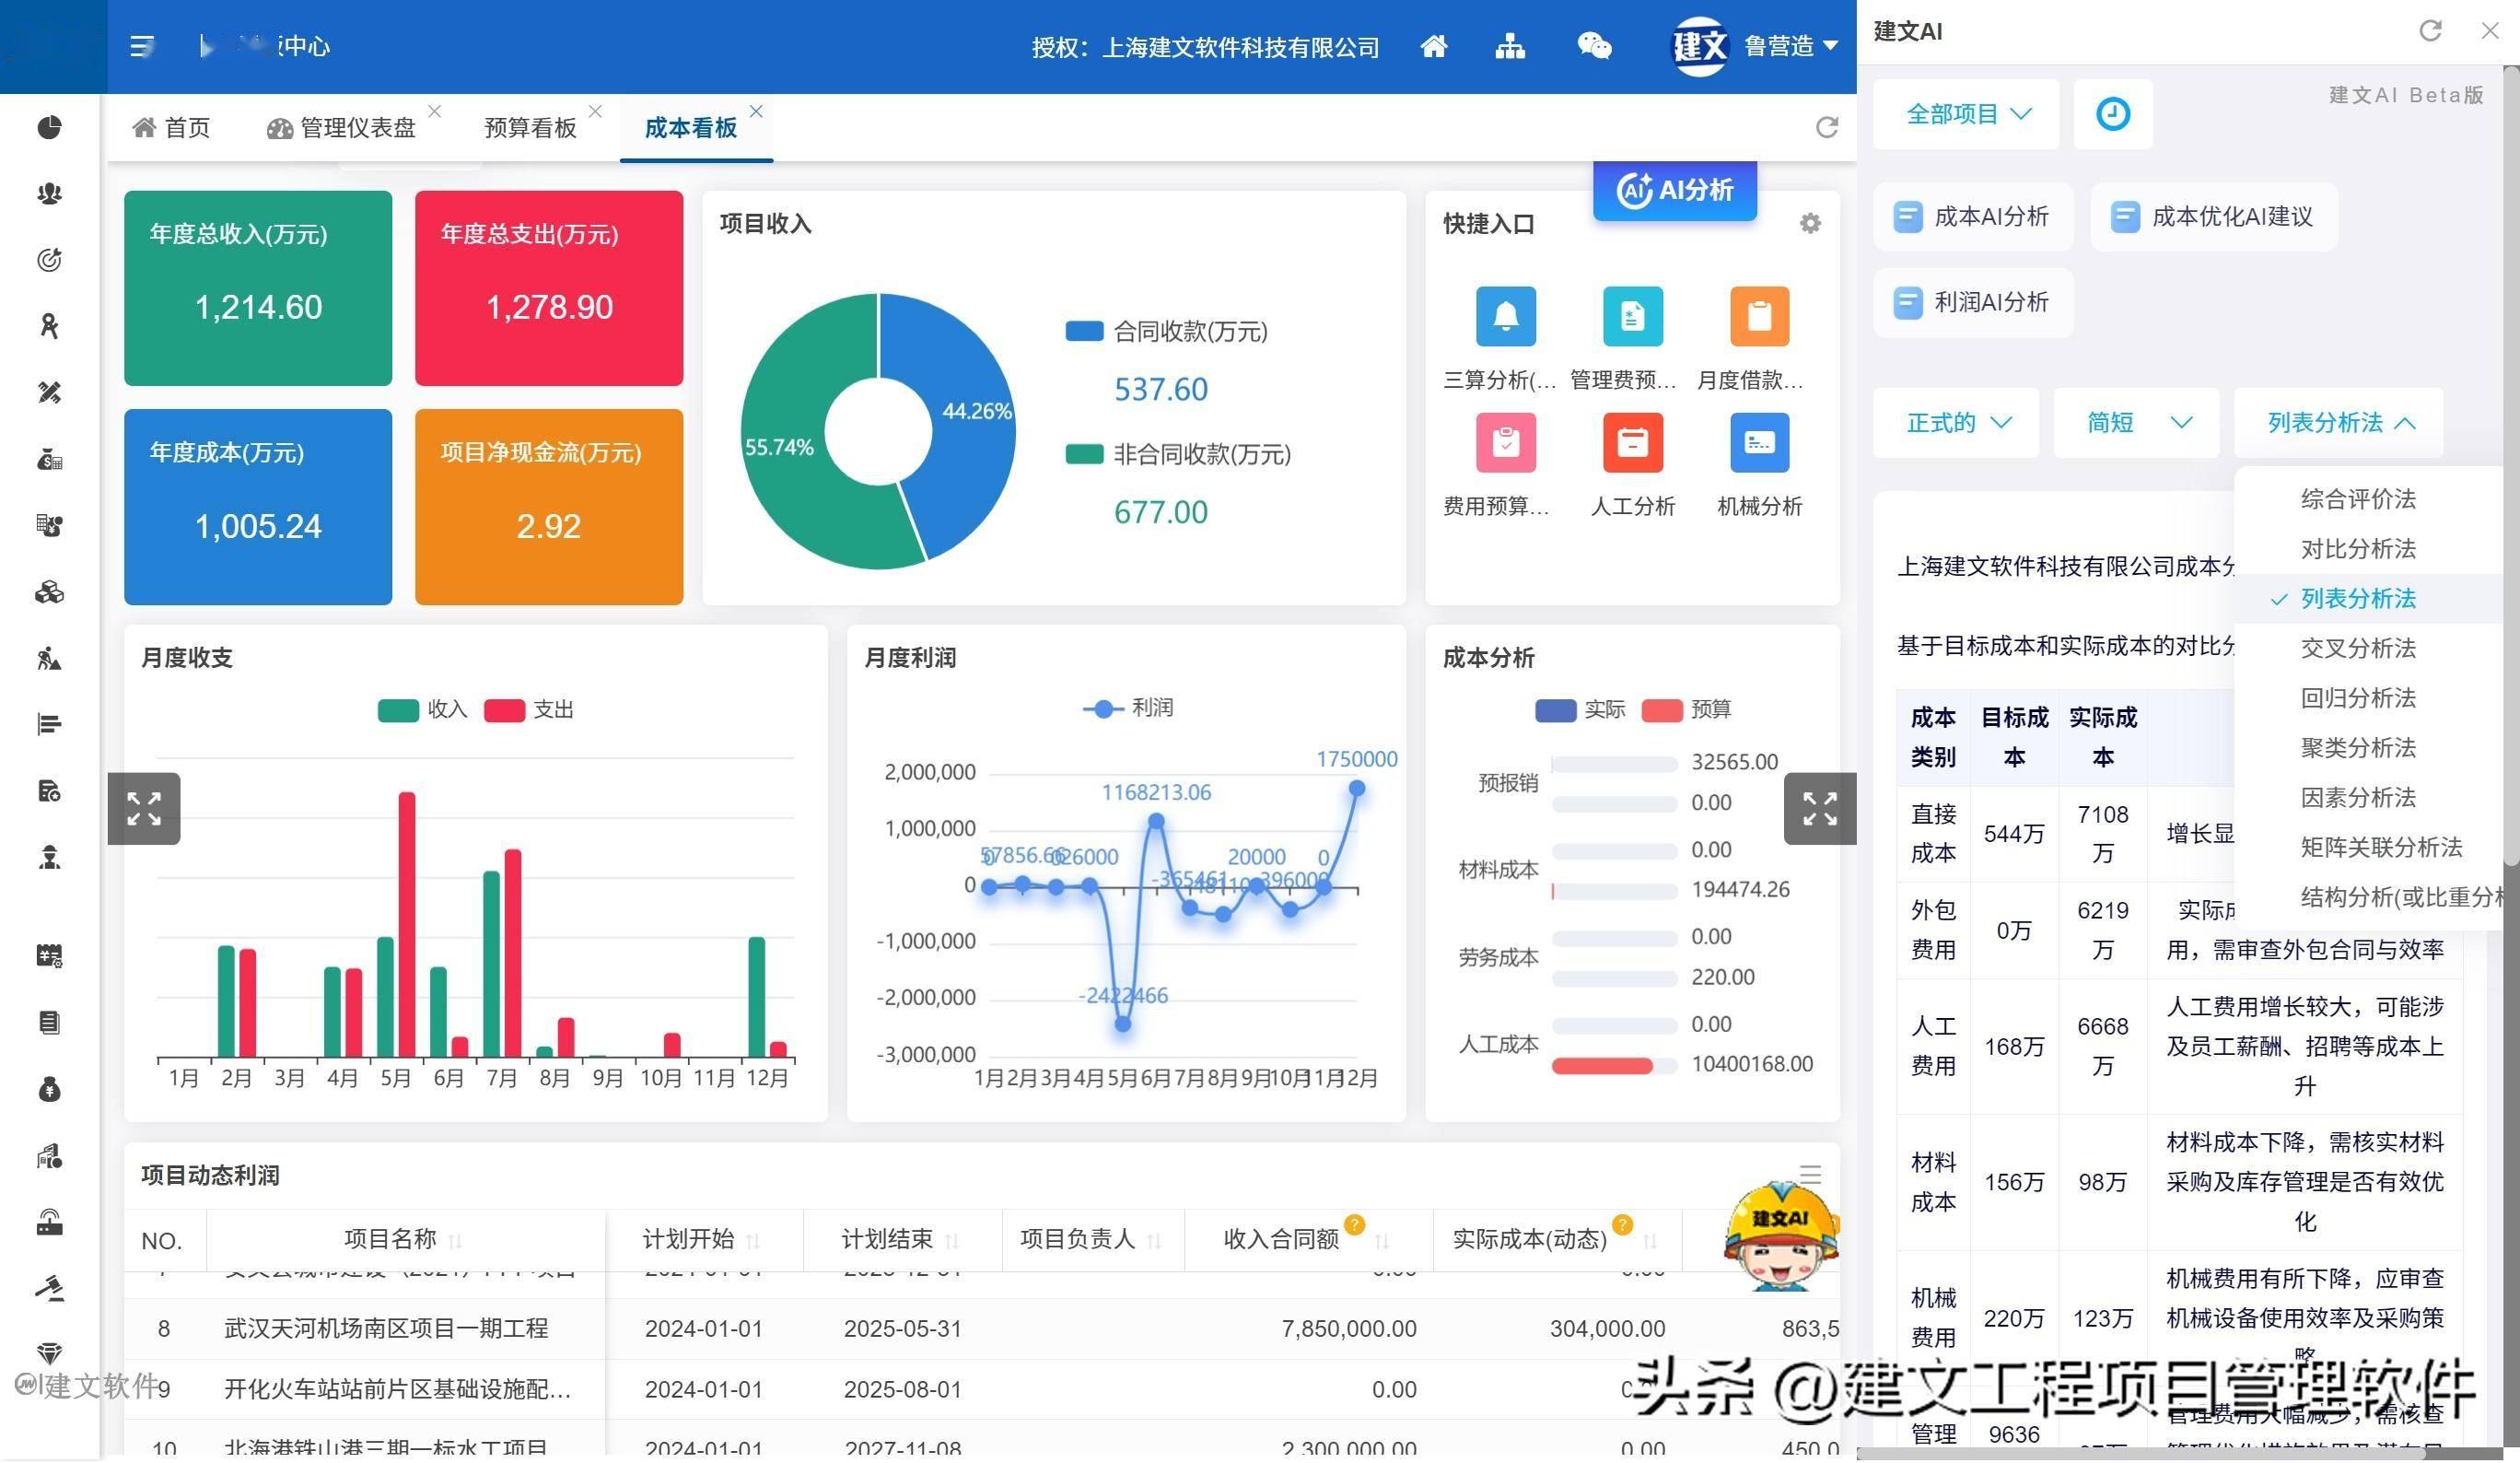2520x1463 pixels.
Task: Open the 全部项目 dropdown
Action: [x=1966, y=114]
